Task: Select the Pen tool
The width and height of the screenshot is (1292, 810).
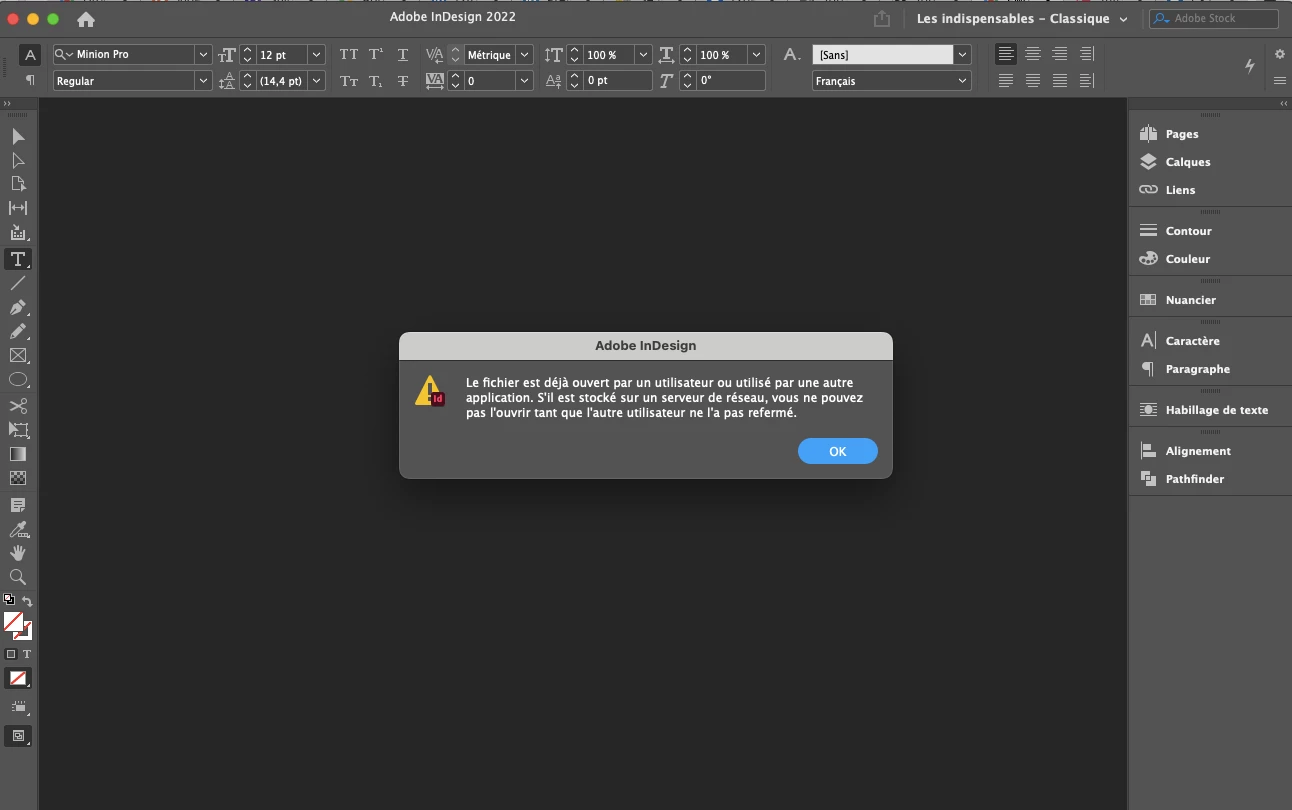Action: click(18, 308)
